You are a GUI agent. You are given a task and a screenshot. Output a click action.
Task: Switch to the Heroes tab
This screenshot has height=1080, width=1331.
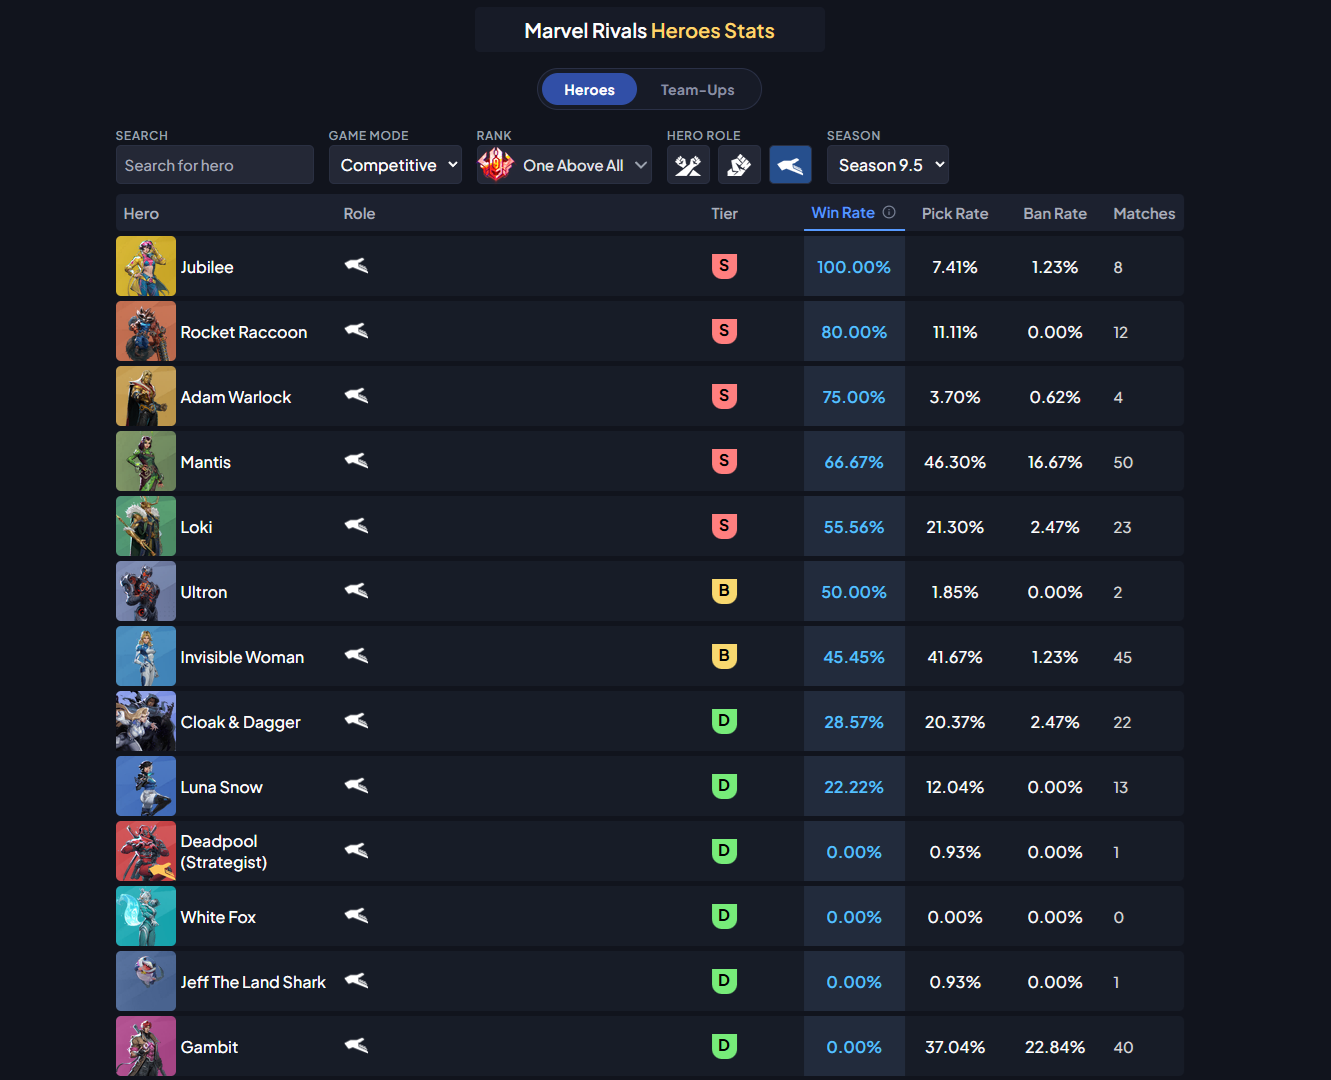[x=589, y=90]
